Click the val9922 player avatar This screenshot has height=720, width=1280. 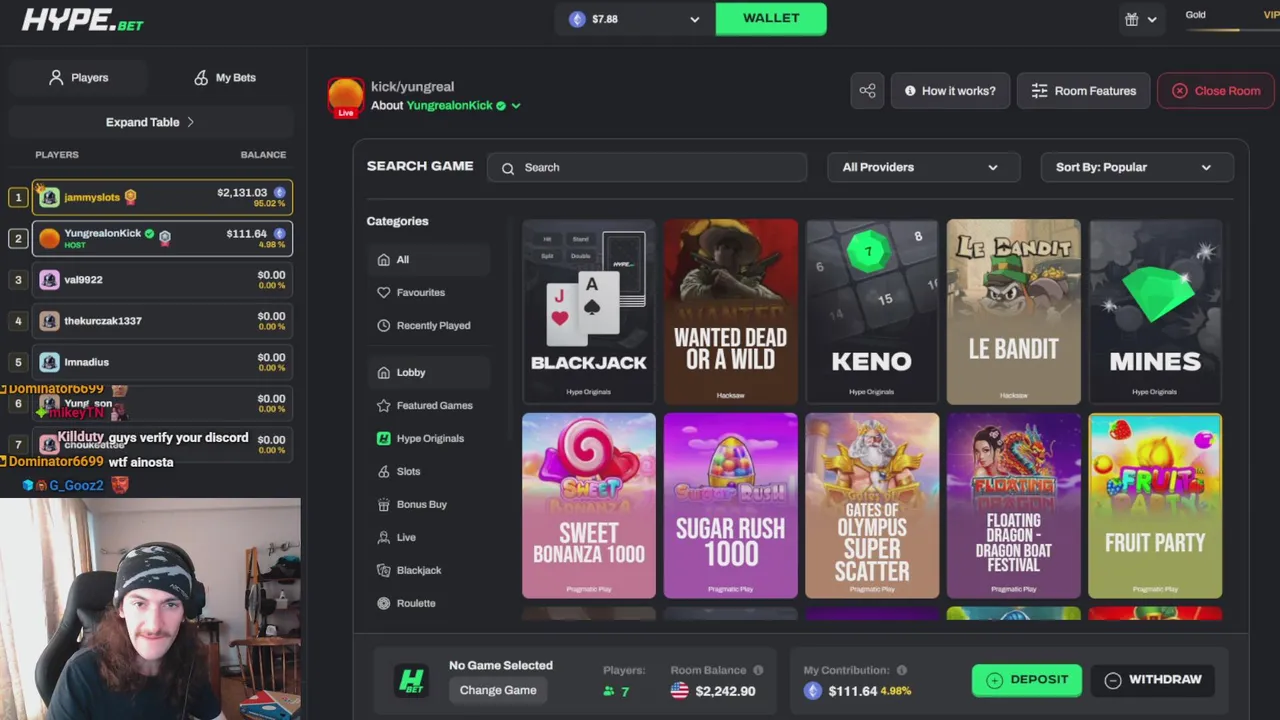[49, 280]
